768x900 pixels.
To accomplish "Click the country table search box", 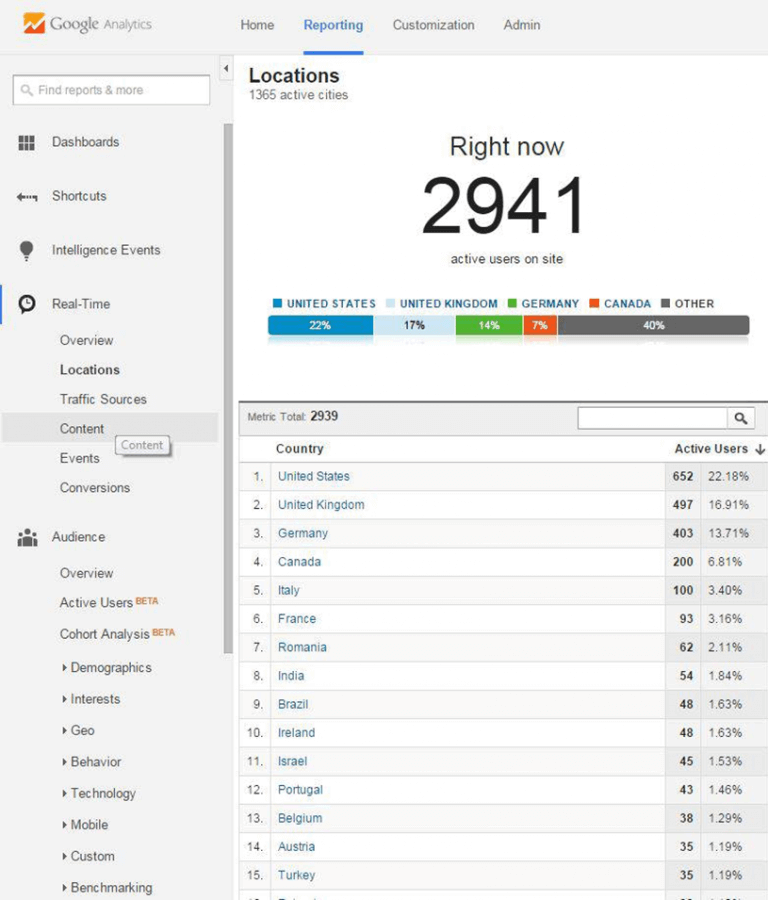I will [x=653, y=418].
